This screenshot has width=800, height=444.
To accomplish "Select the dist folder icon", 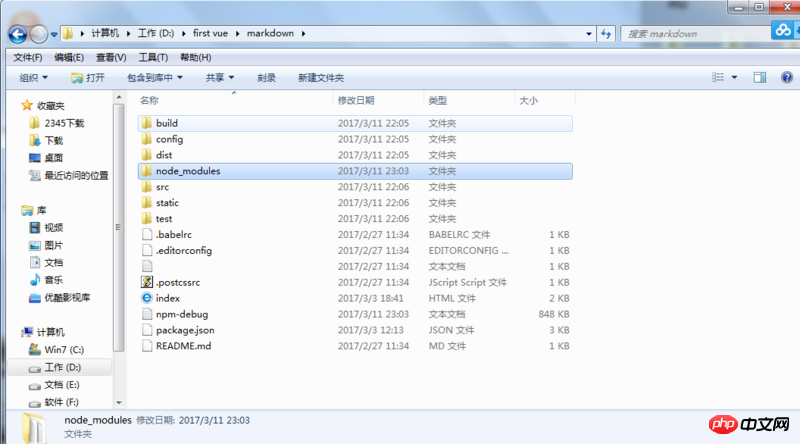I will (146, 155).
